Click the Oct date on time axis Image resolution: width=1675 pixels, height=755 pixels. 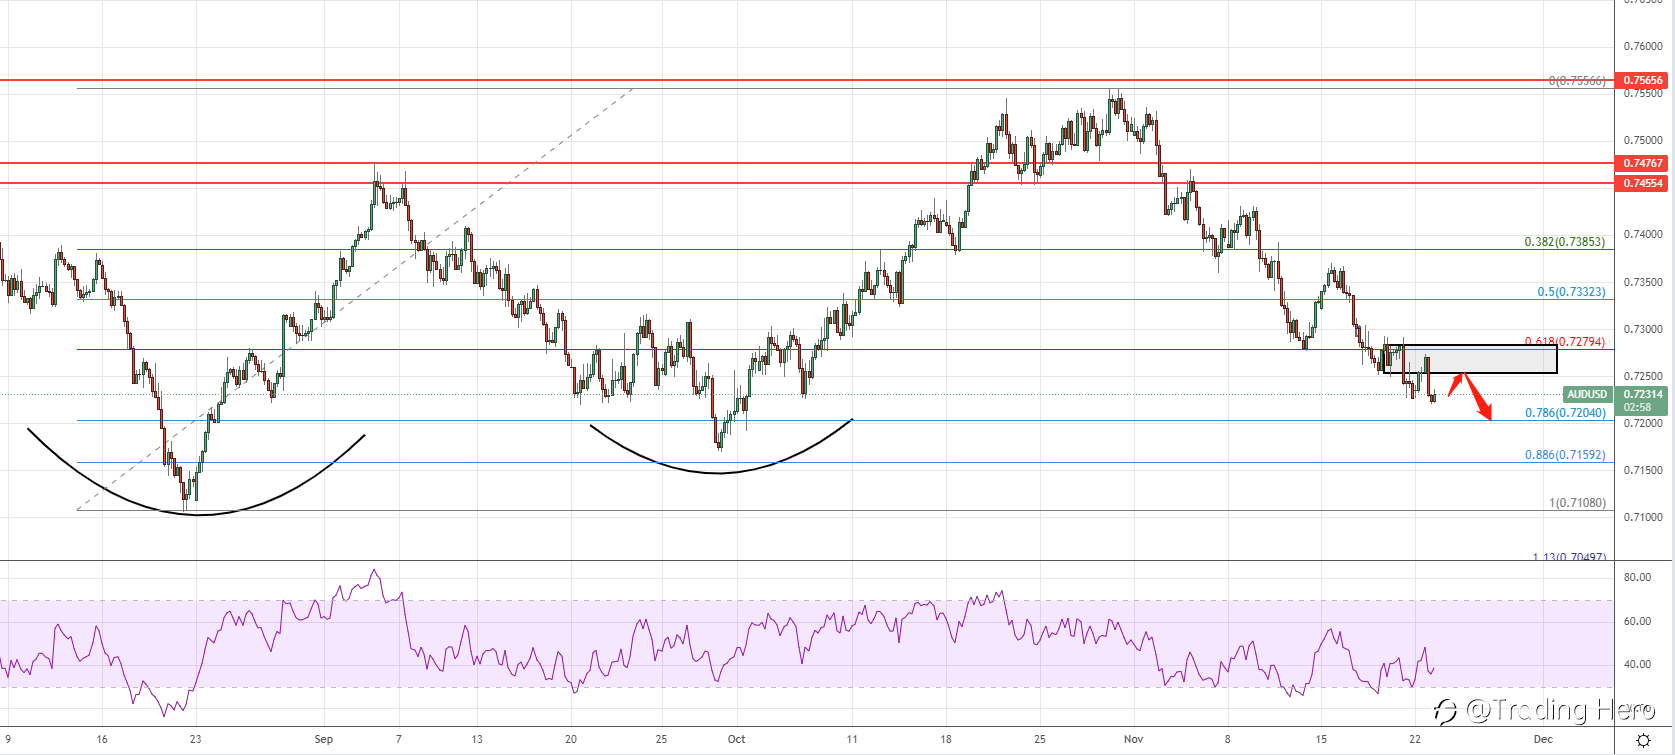tap(736, 739)
